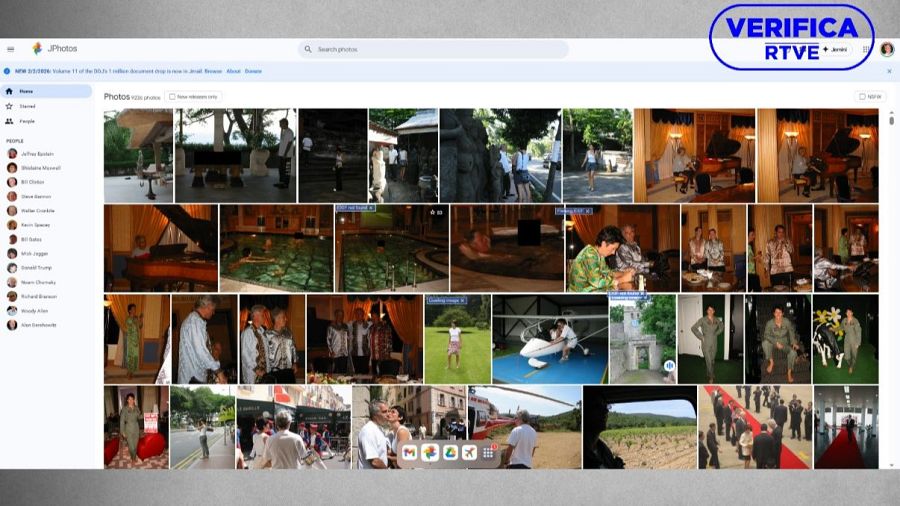Image resolution: width=900 pixels, height=506 pixels.
Task: Open the Drive triangle icon in the dock
Action: [449, 453]
